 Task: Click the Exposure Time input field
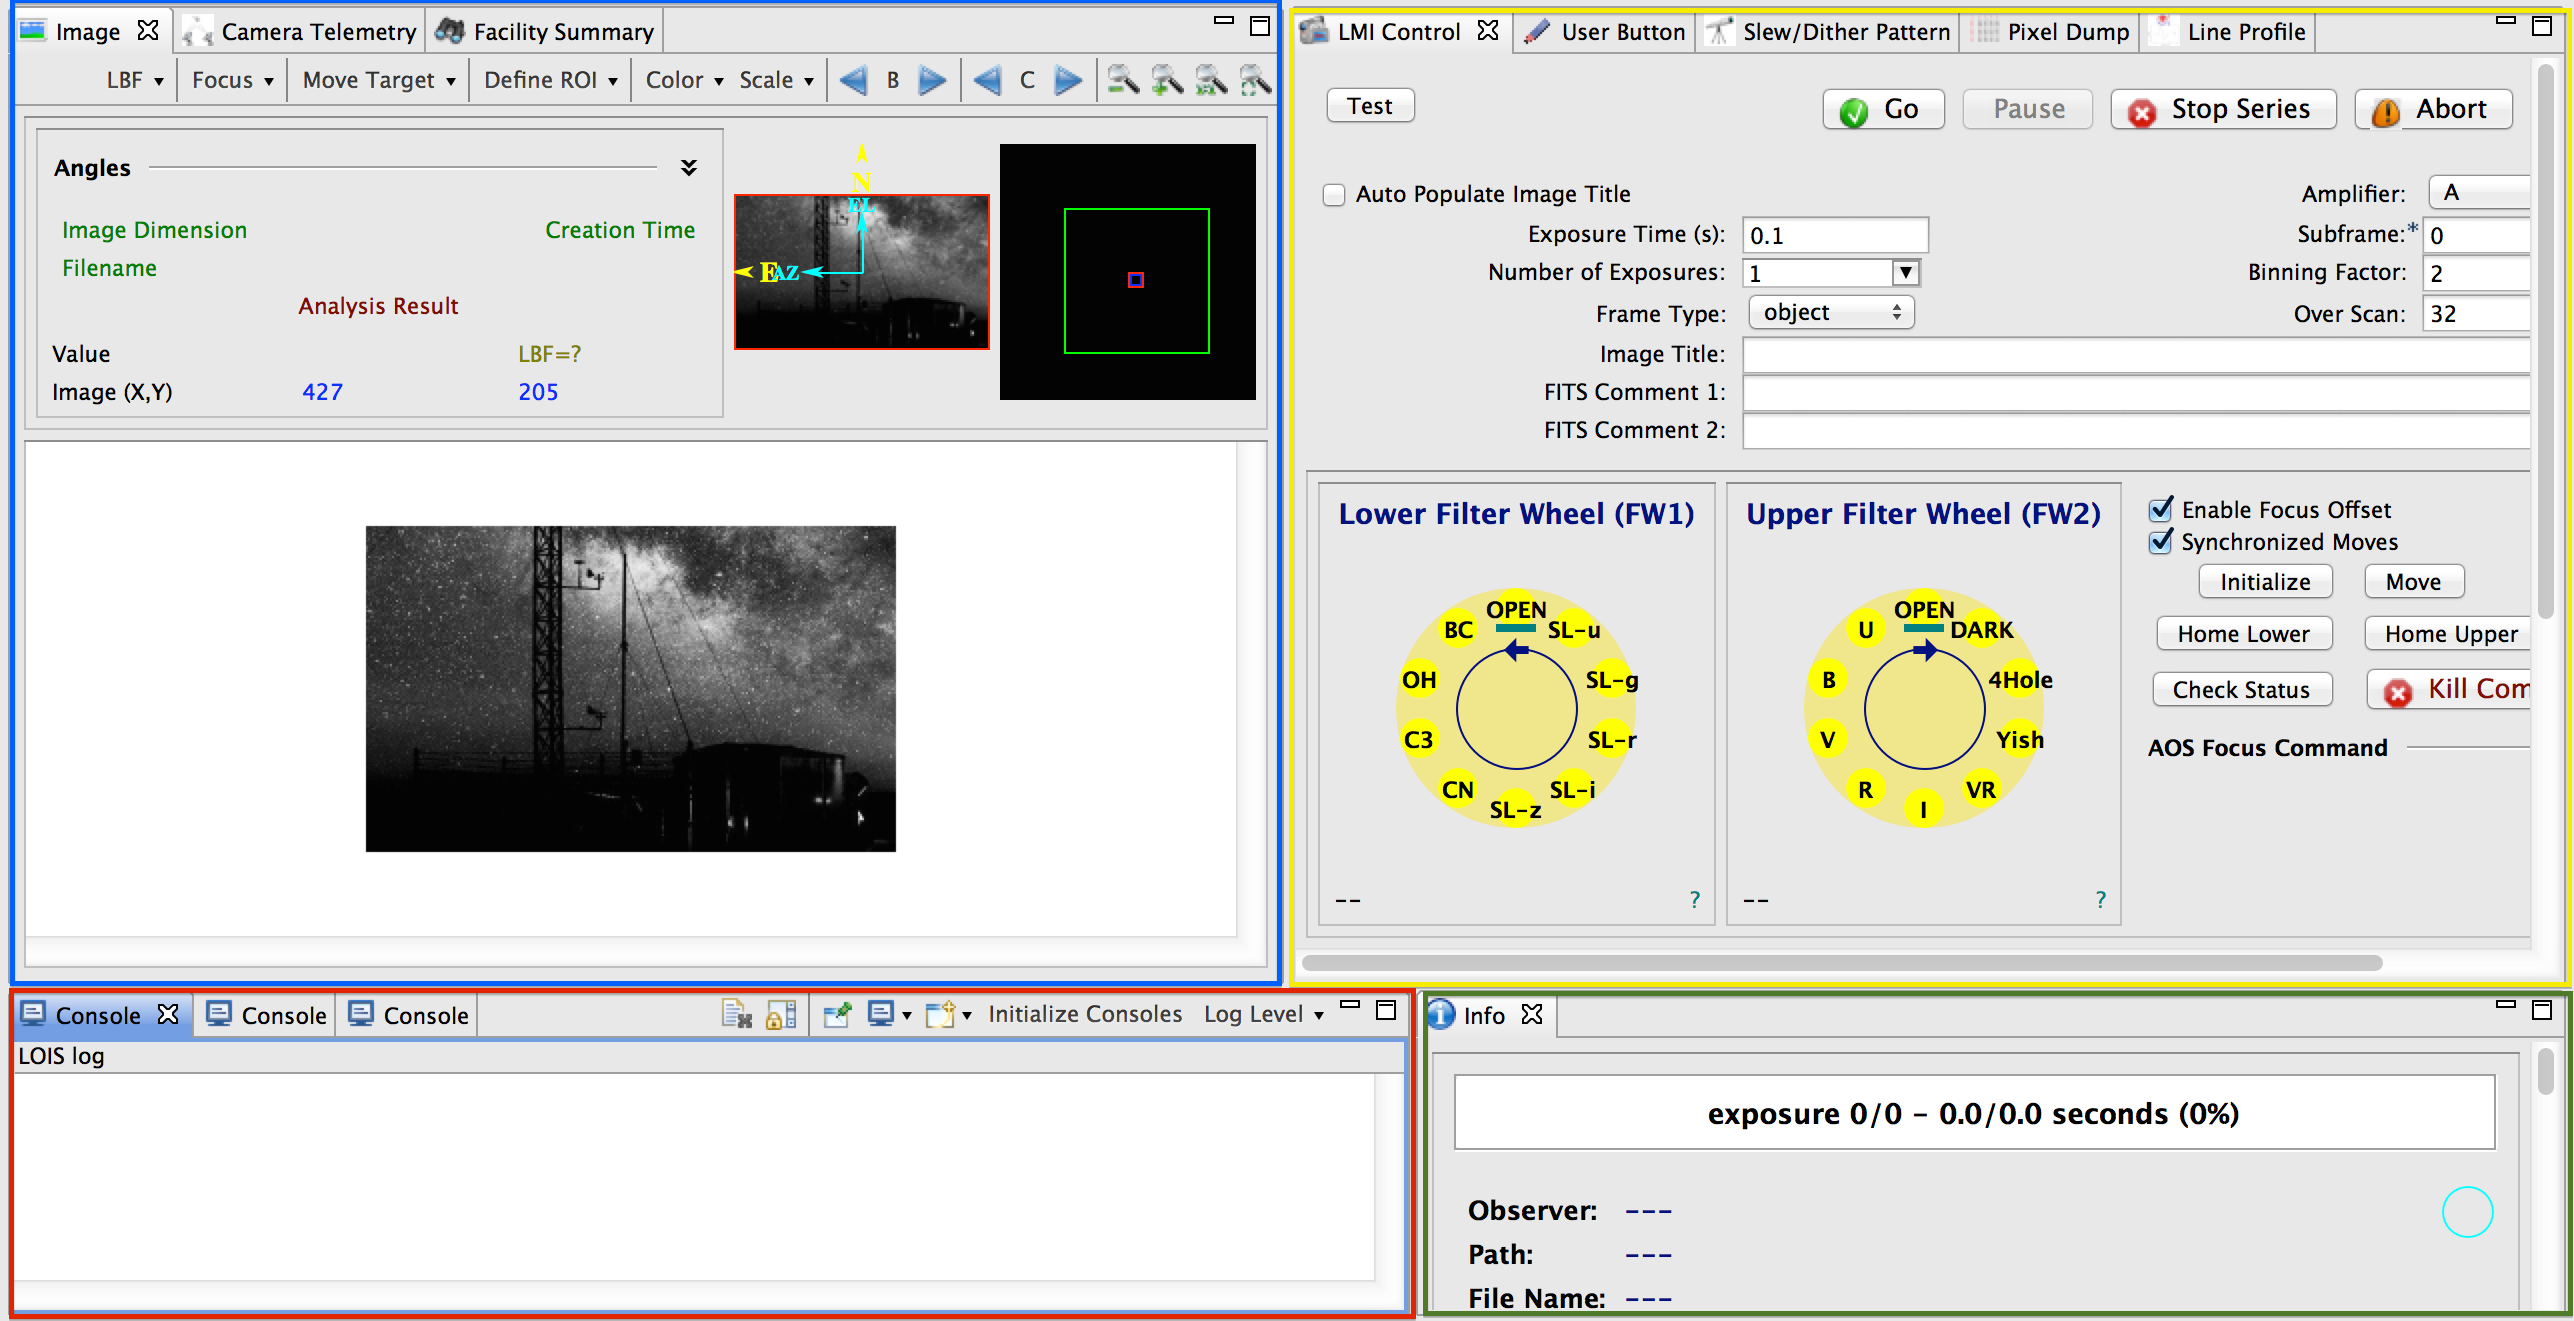tap(1835, 235)
